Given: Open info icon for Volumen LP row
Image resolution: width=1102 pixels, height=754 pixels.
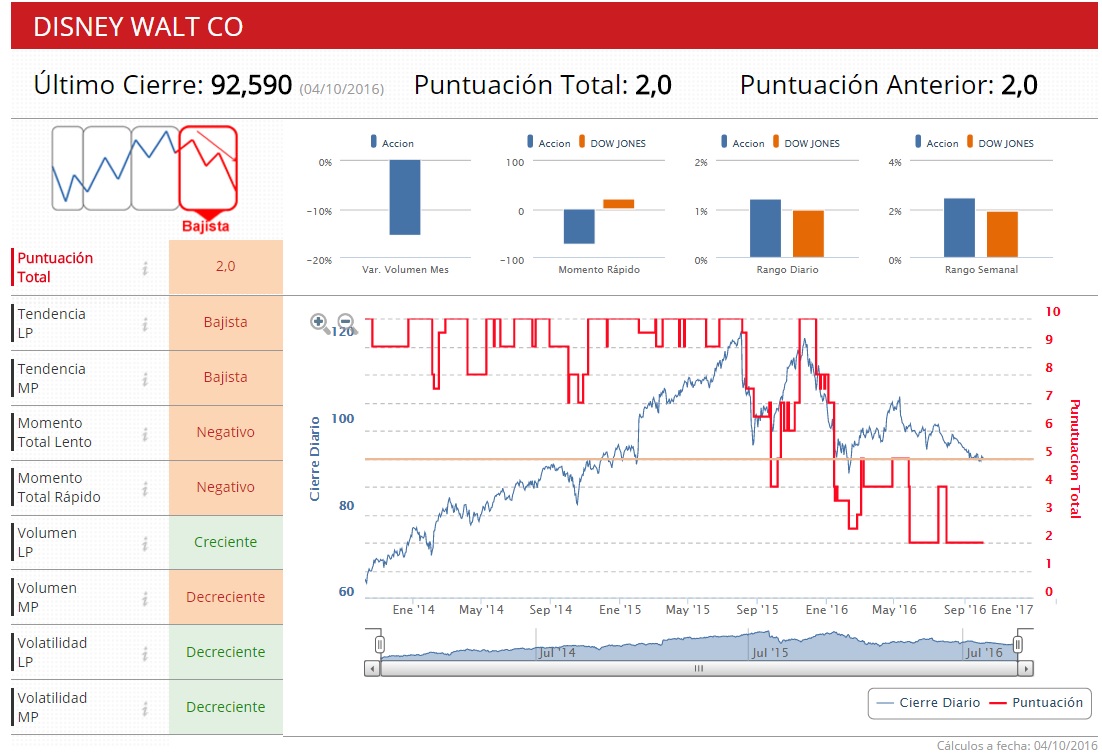Looking at the screenshot, I should pyautogui.click(x=145, y=543).
